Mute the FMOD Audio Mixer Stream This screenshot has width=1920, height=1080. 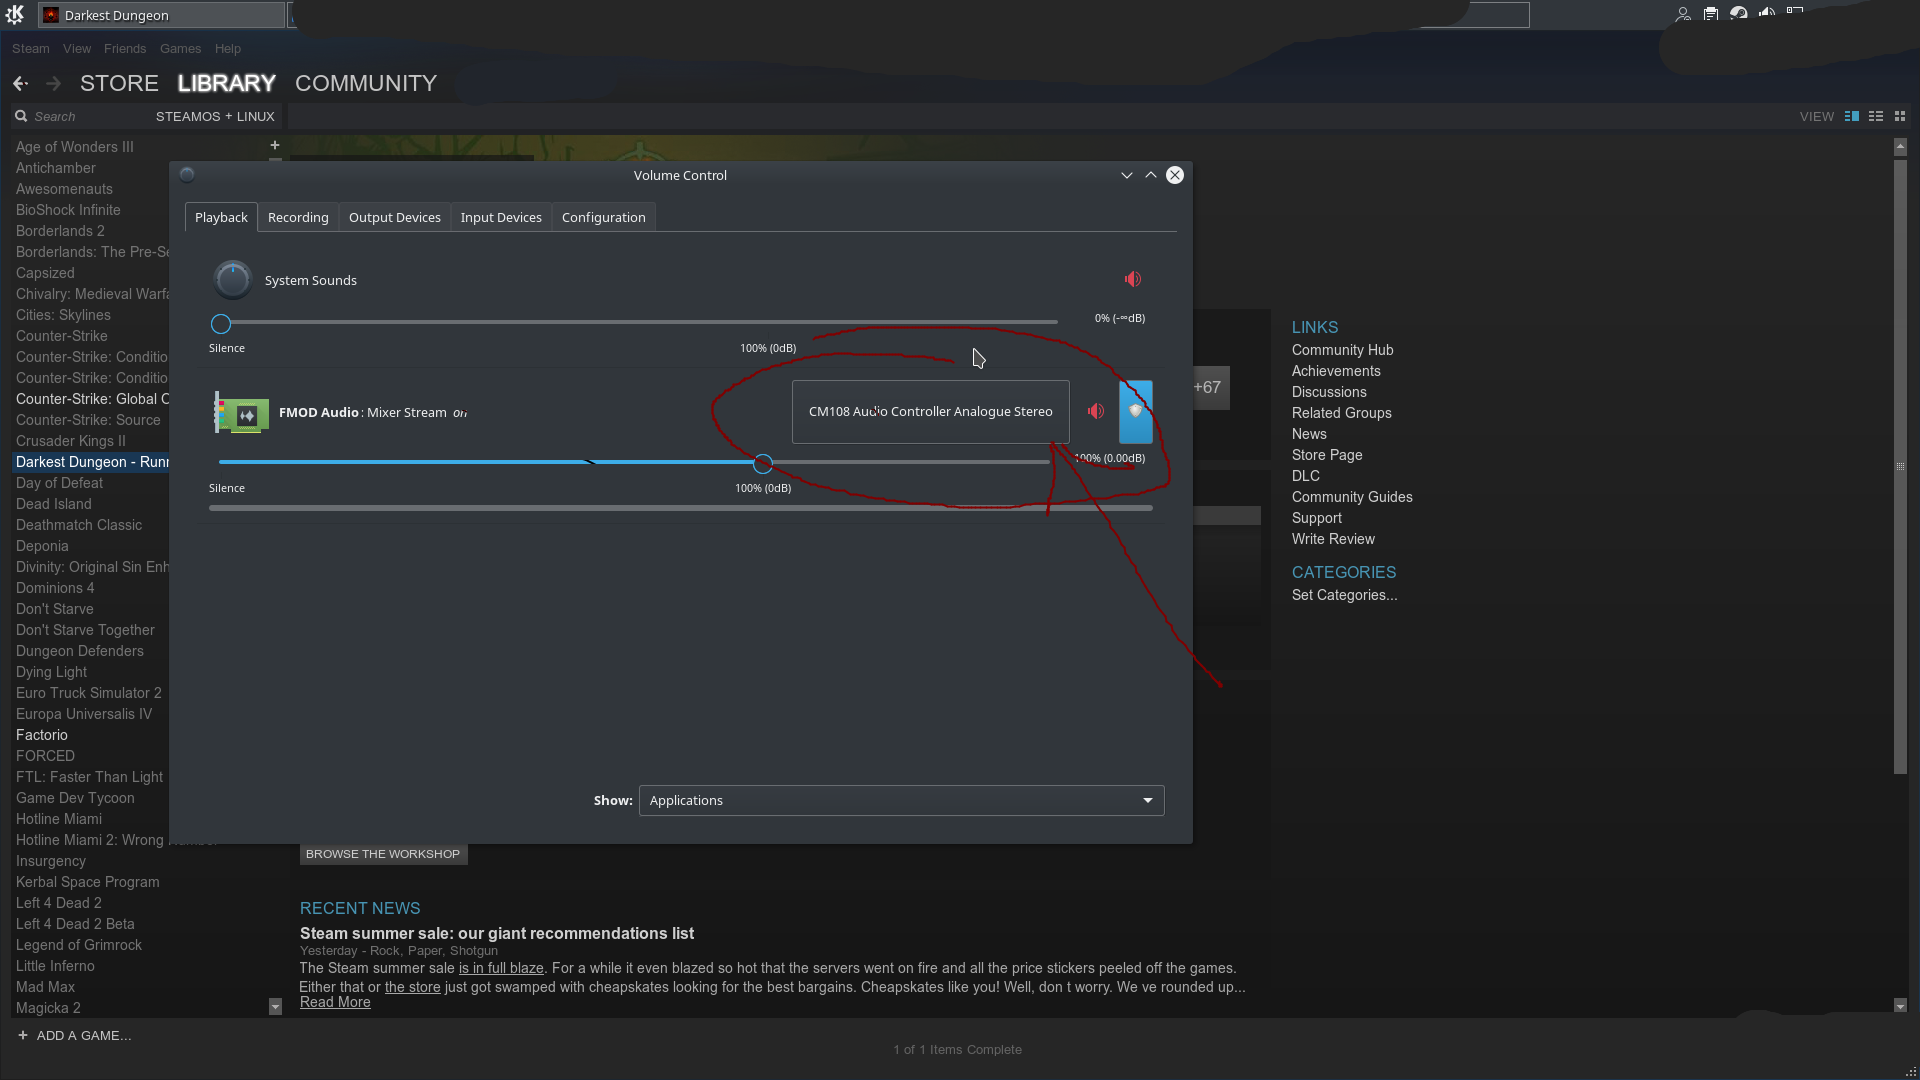pos(1097,411)
